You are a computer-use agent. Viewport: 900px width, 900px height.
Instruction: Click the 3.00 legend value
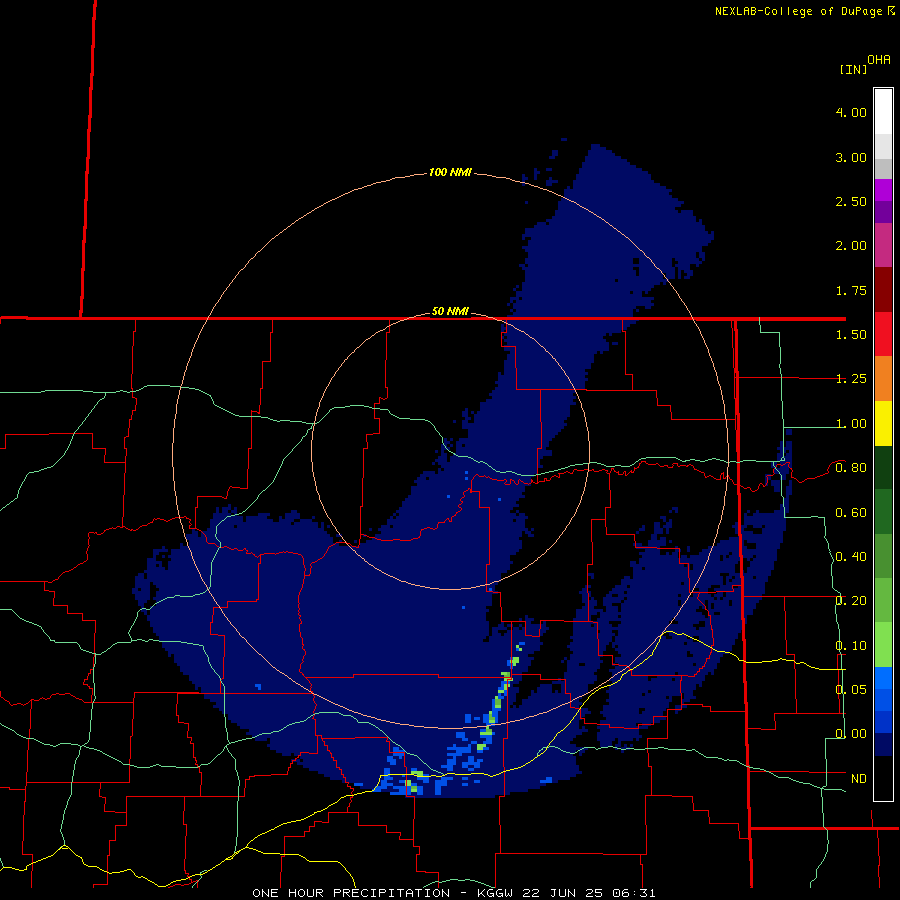(851, 157)
